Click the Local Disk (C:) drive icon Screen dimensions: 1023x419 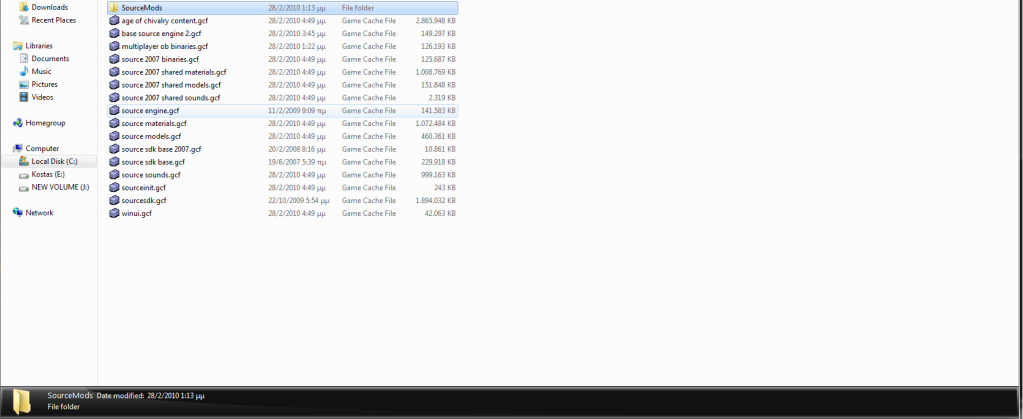coord(23,161)
